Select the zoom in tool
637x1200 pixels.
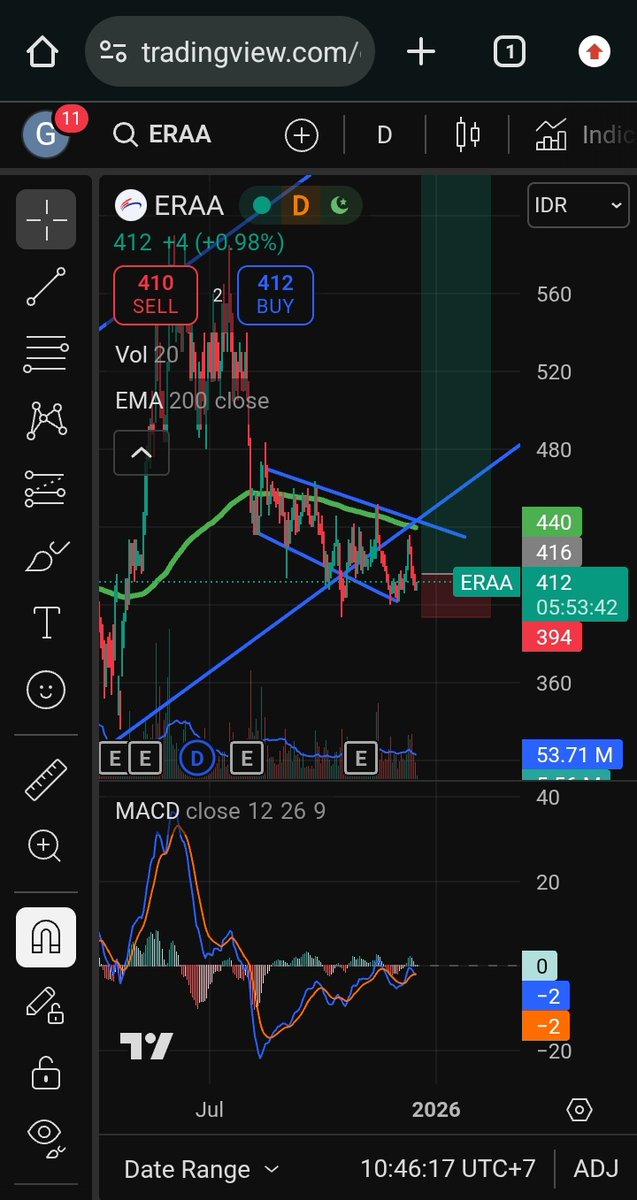coord(46,847)
